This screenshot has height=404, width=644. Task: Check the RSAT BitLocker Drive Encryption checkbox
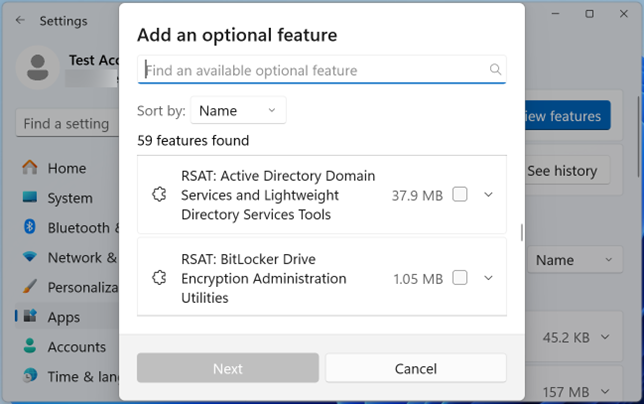(x=460, y=278)
